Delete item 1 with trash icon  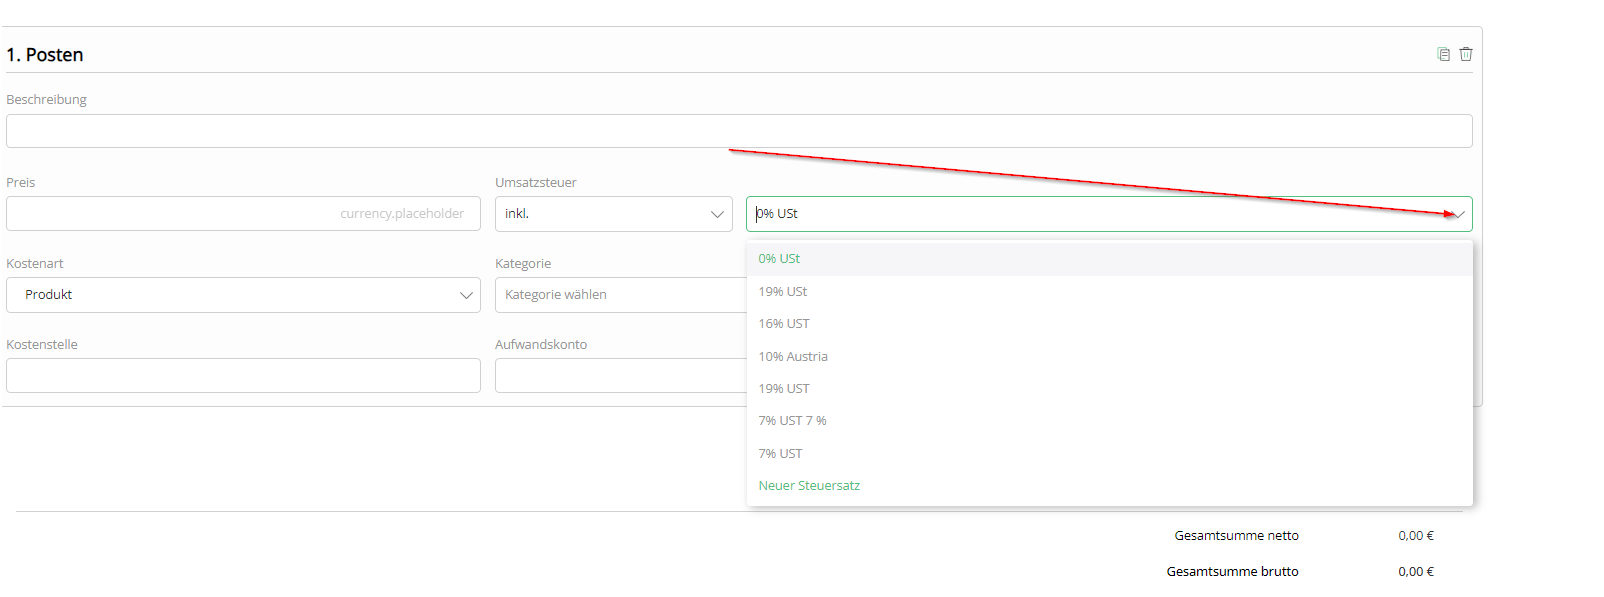pyautogui.click(x=1466, y=54)
